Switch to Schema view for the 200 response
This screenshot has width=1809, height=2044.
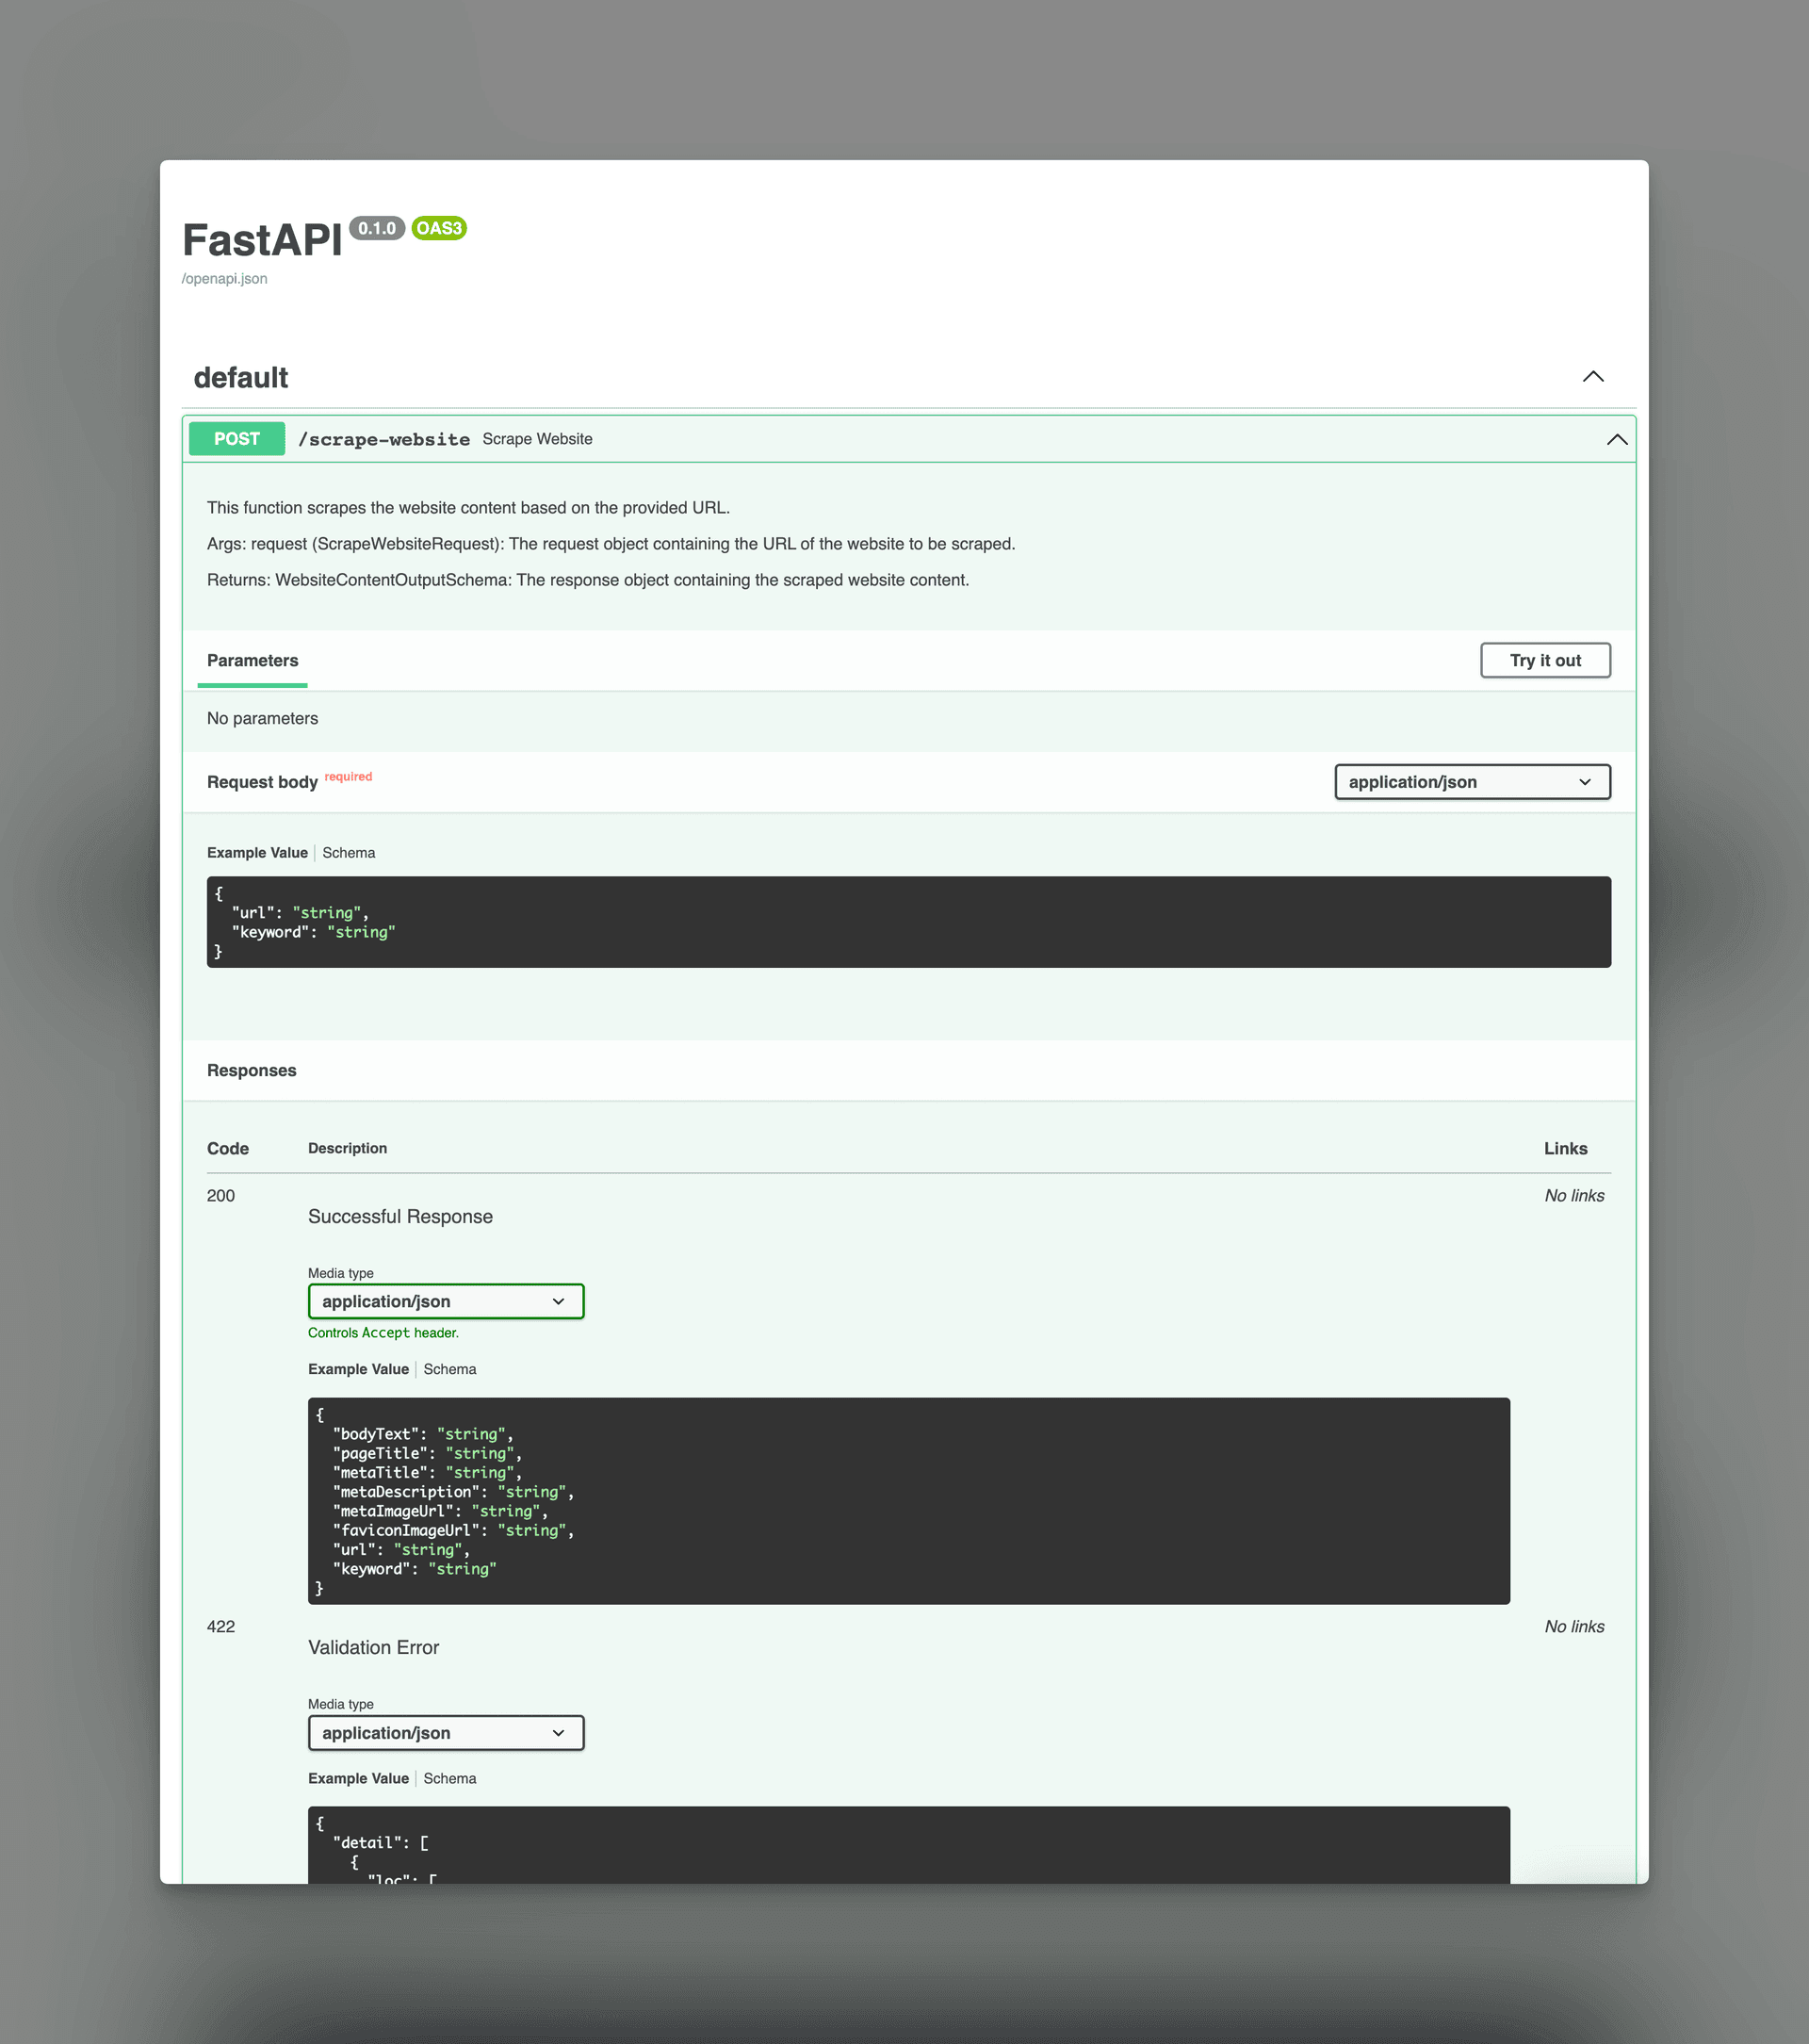449,1369
